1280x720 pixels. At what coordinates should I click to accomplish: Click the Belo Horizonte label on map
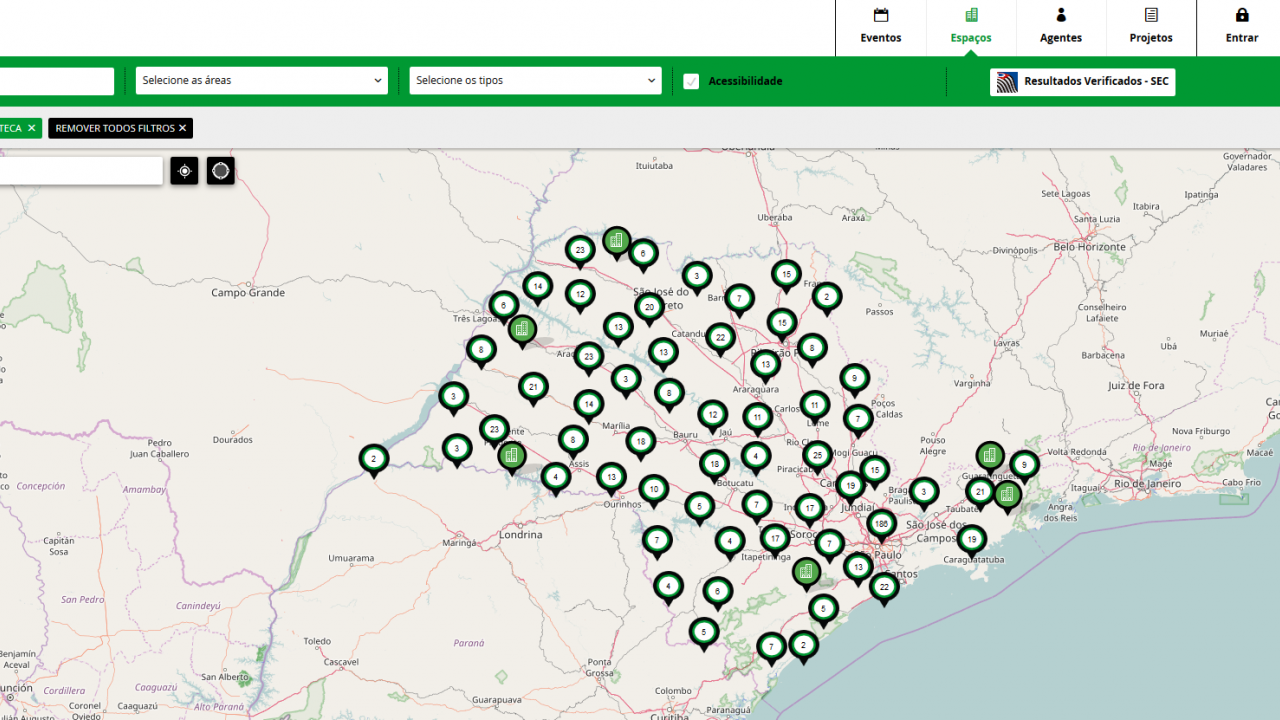1089,247
